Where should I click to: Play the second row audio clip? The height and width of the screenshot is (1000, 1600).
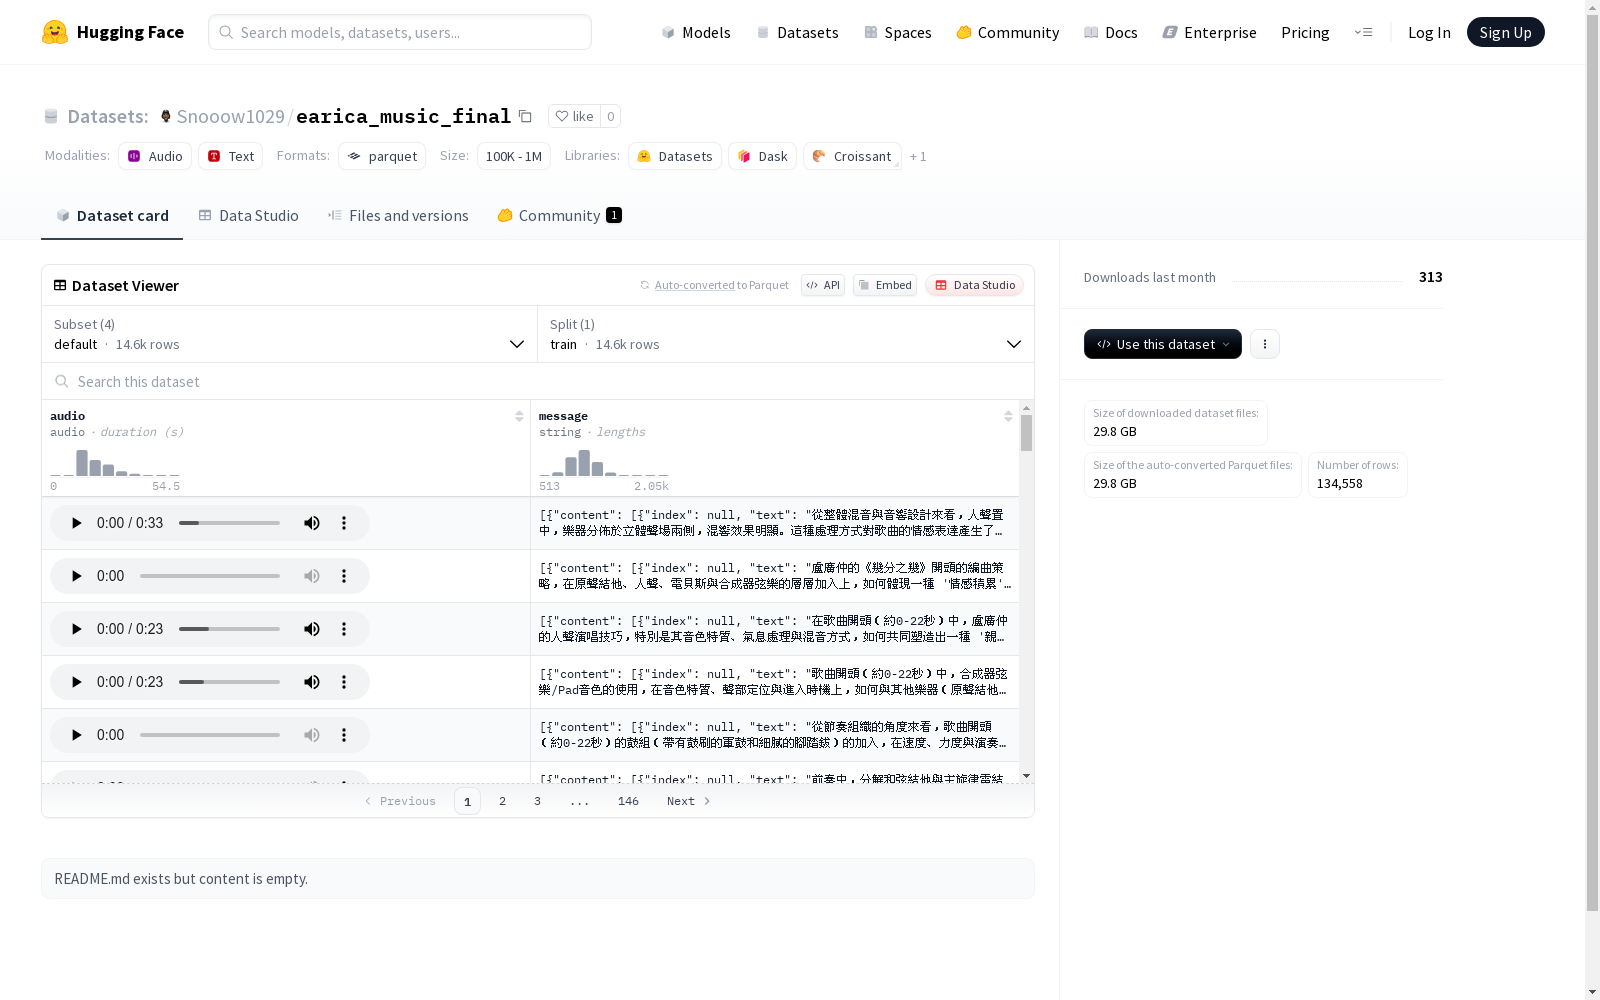click(76, 576)
